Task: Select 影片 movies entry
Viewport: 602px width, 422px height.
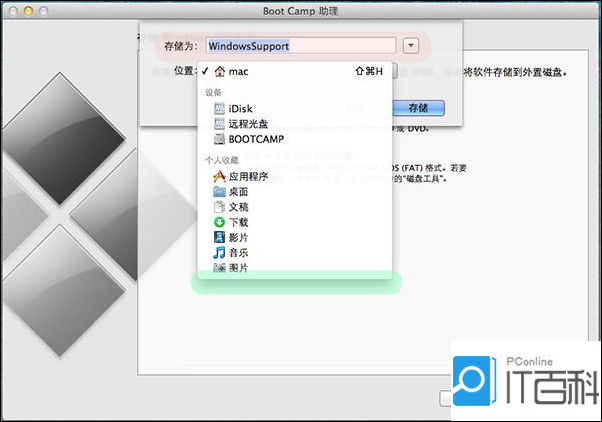Action: [295, 238]
